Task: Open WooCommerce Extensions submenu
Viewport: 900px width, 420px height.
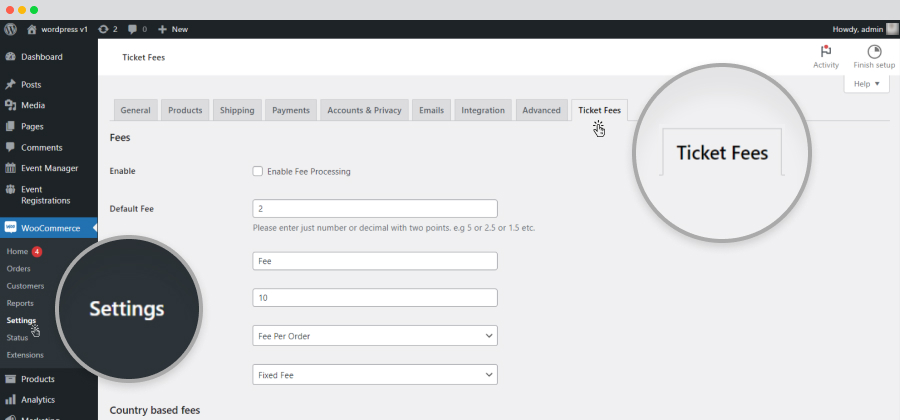Action: (x=25, y=355)
